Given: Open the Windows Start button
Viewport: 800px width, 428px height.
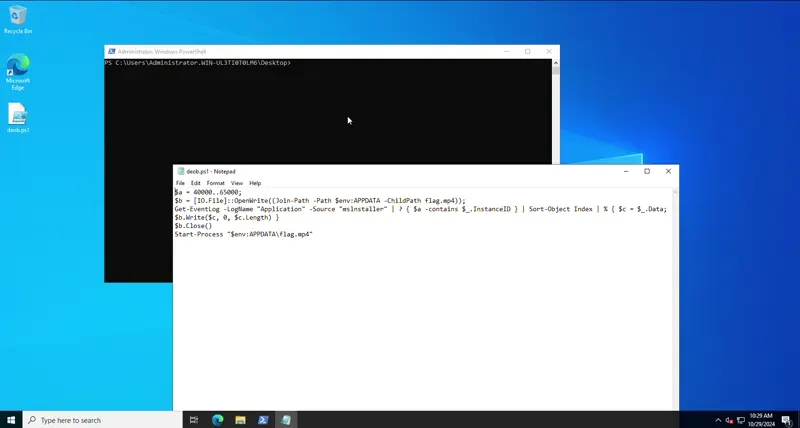Looking at the screenshot, I should [x=11, y=420].
